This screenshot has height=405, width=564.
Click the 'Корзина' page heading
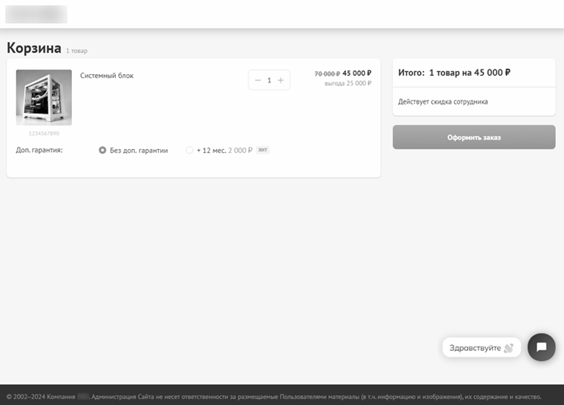[34, 48]
